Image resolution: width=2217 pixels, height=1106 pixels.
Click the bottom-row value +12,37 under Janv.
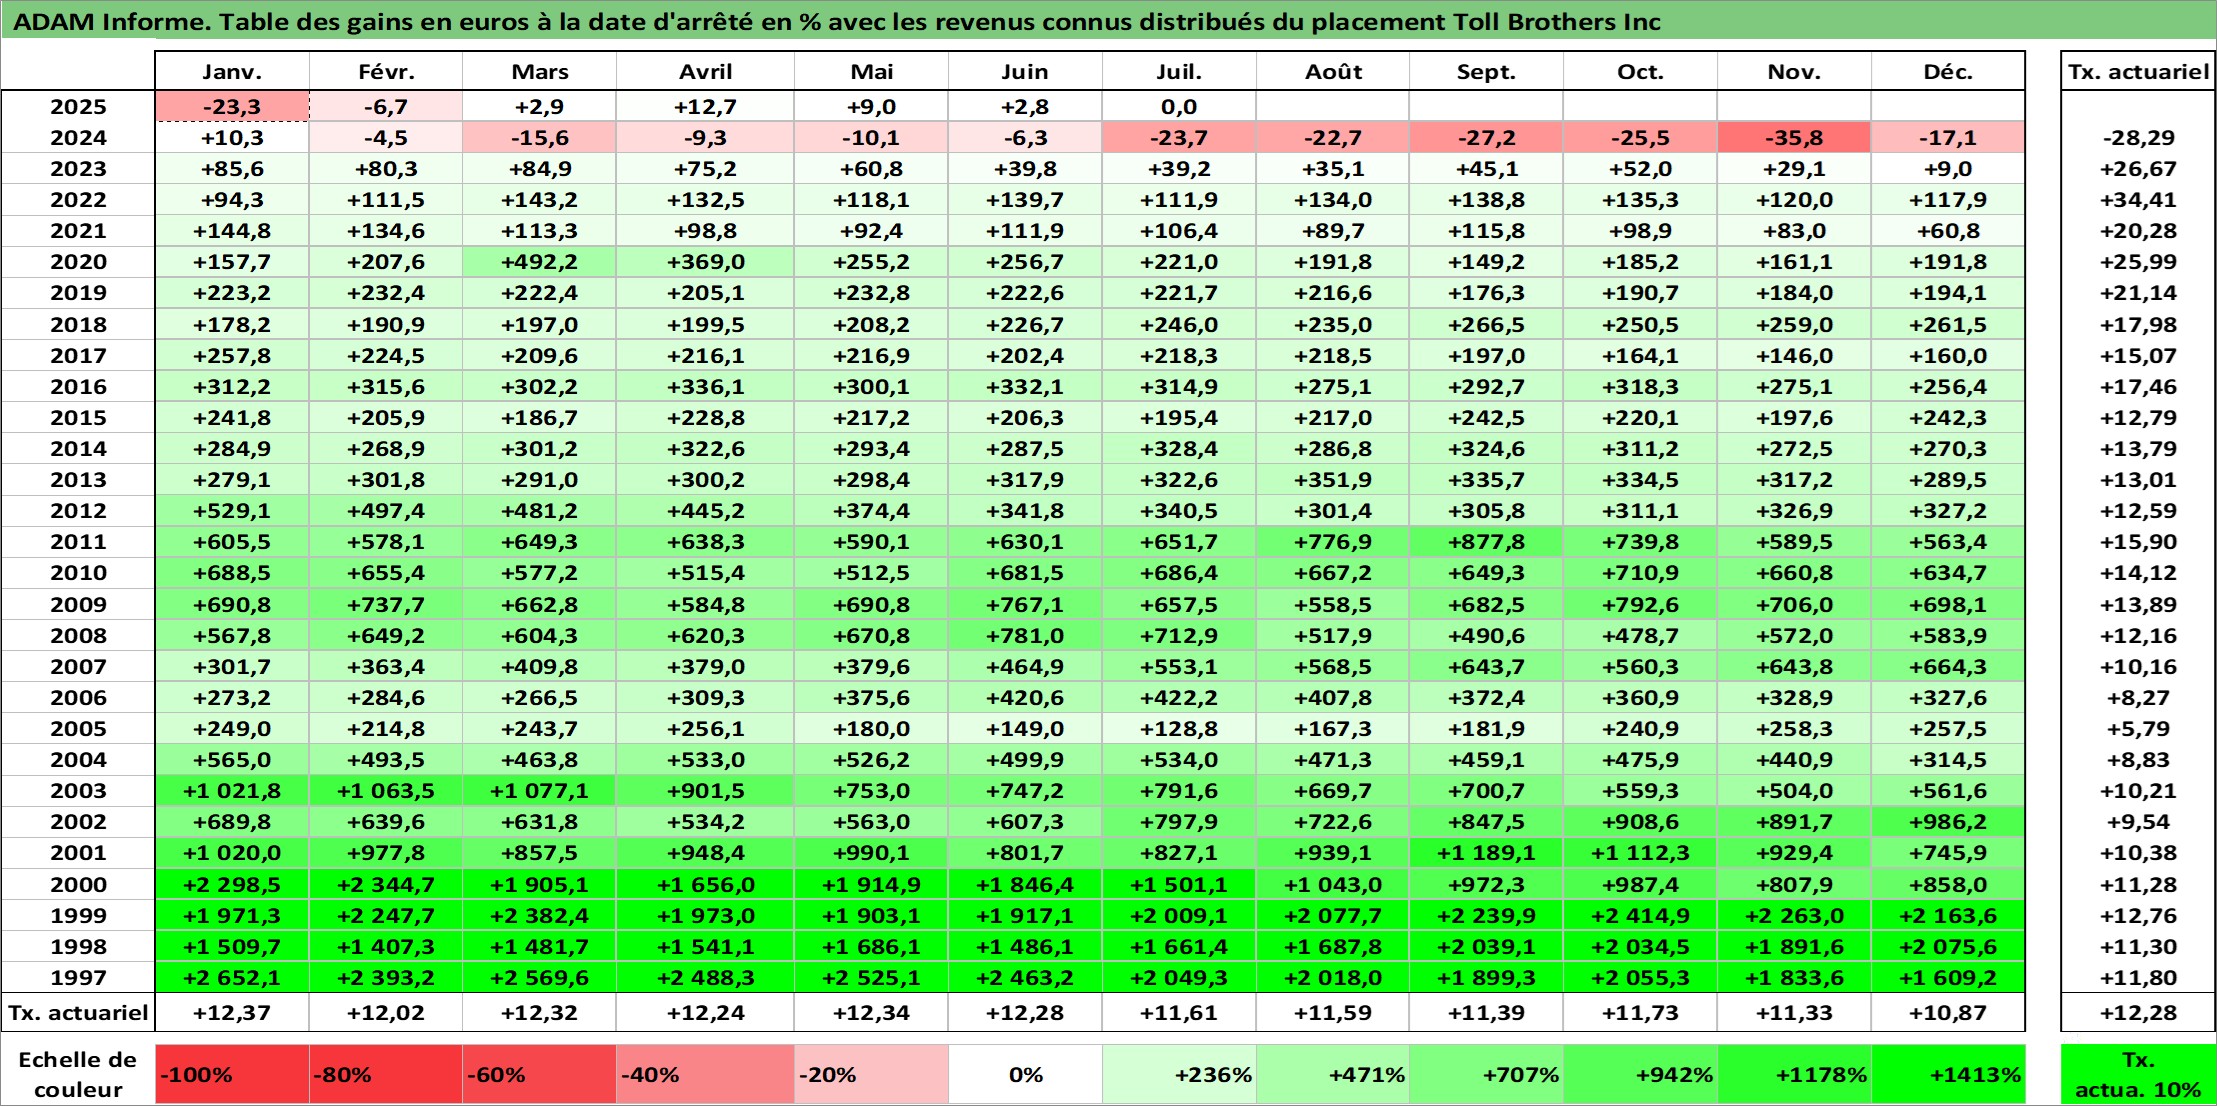click(232, 1012)
